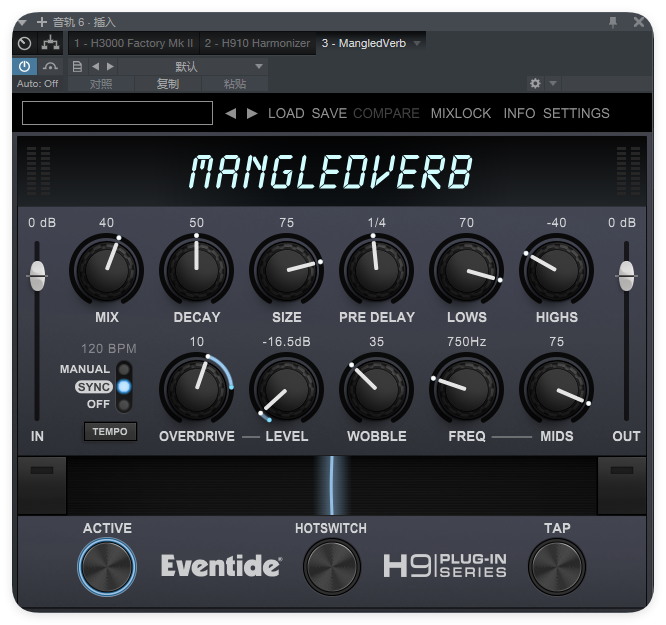Click the 1/4 pre delay value
Image resolution: width=666 pixels, height=625 pixels.
(376, 223)
